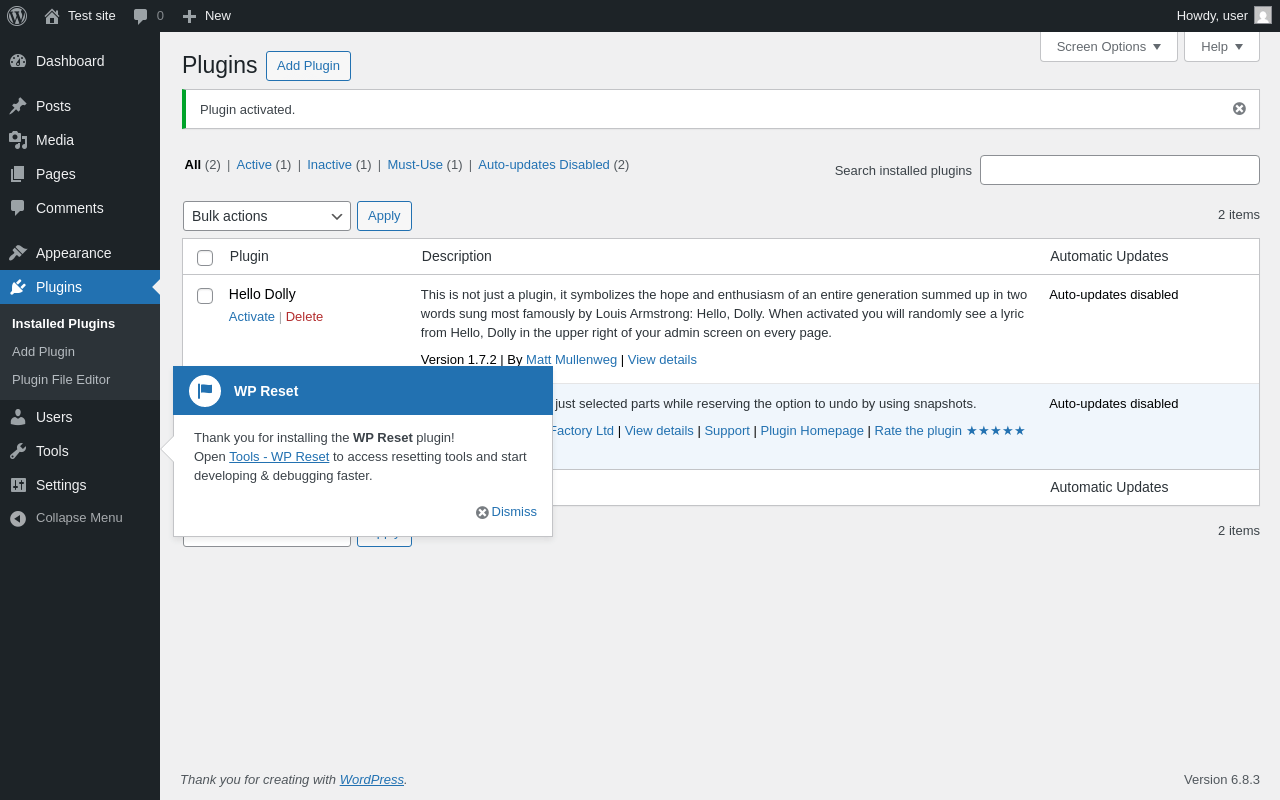This screenshot has width=1280, height=800.
Task: Open Installed Plugins submenu item
Action: tap(64, 324)
